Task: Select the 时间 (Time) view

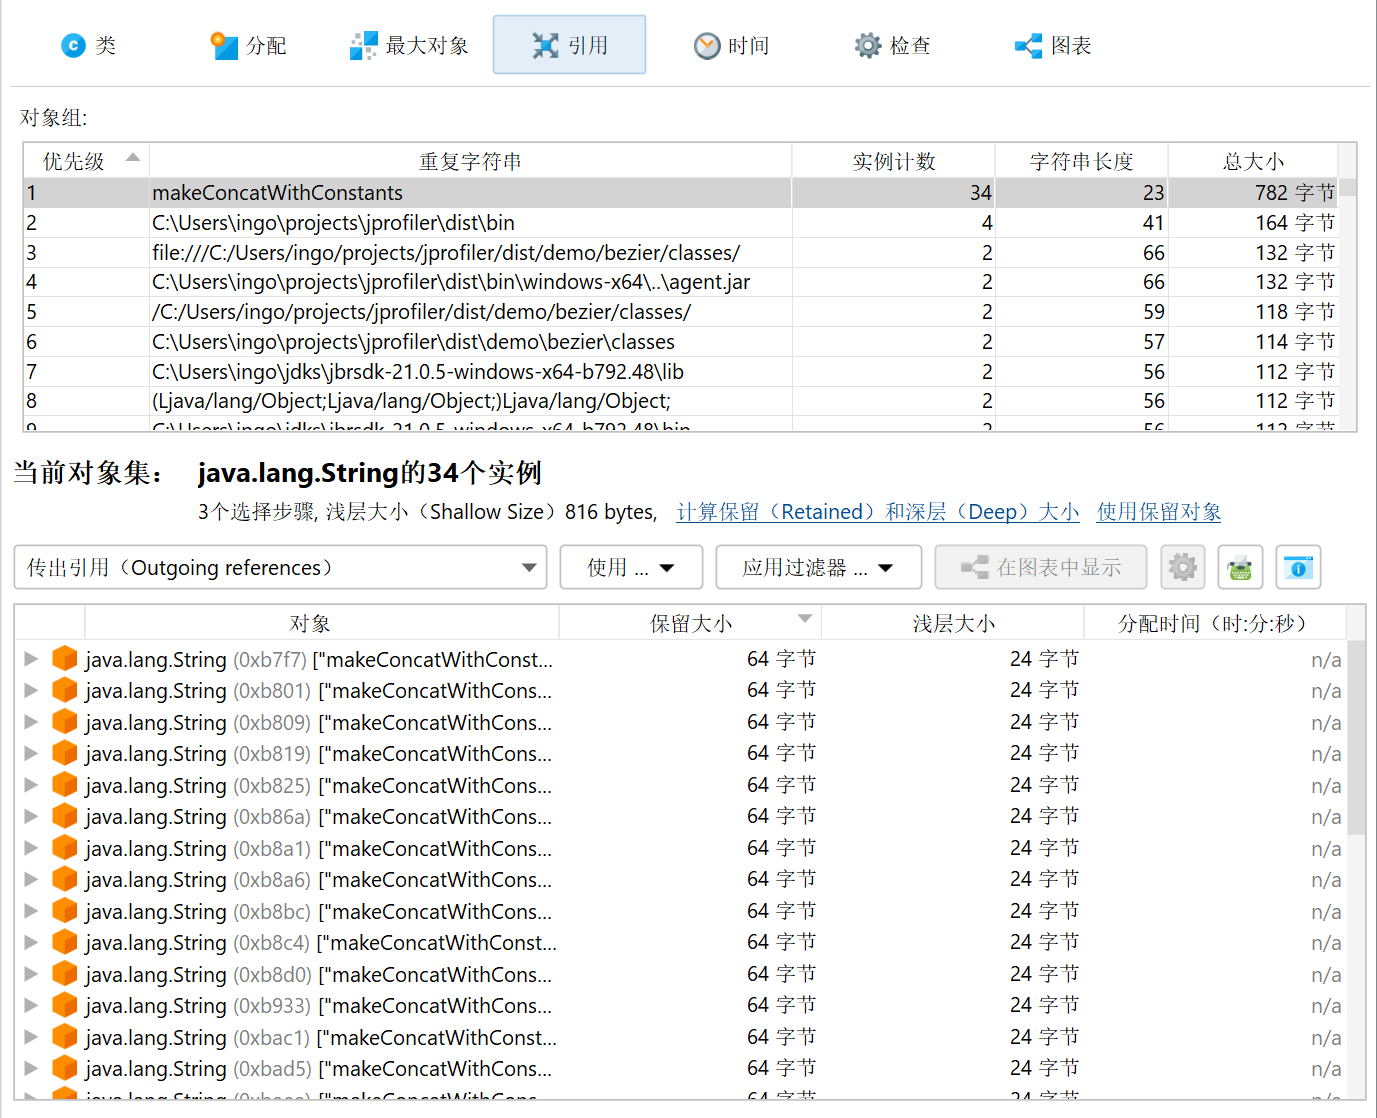Action: 731,46
